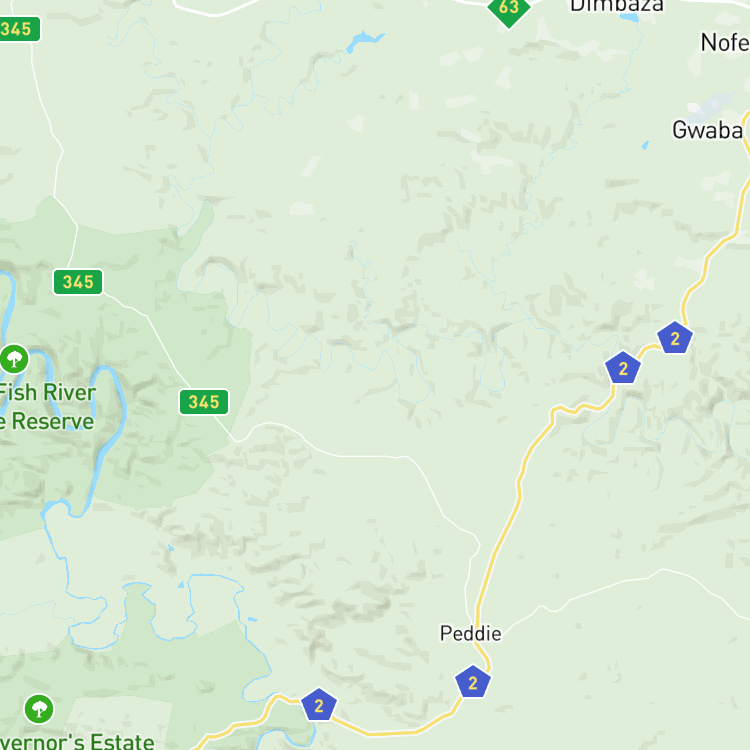Tap the blue lake west of route 63
The width and height of the screenshot is (750, 750).
point(364,41)
